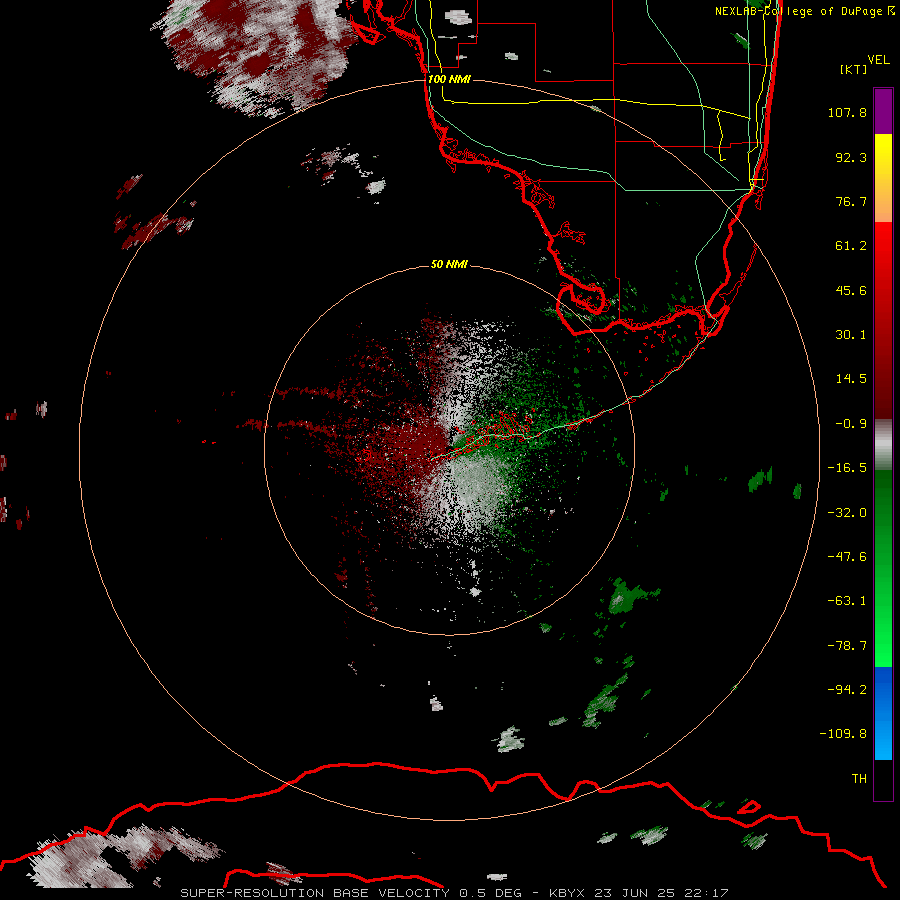Click the [KT] units label

click(854, 69)
